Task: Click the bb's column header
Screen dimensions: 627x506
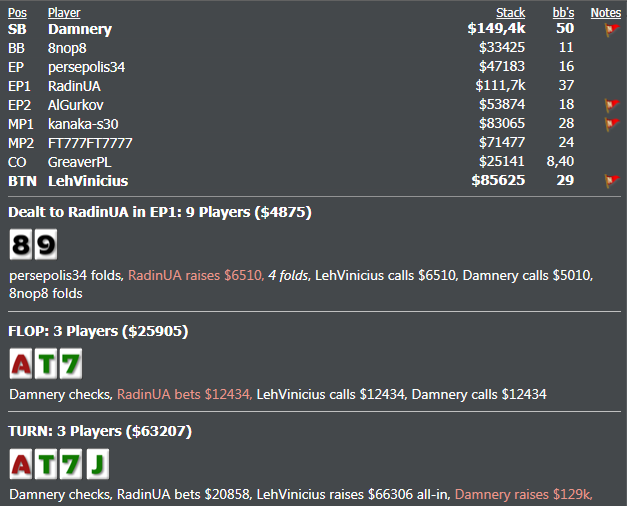Action: point(563,13)
